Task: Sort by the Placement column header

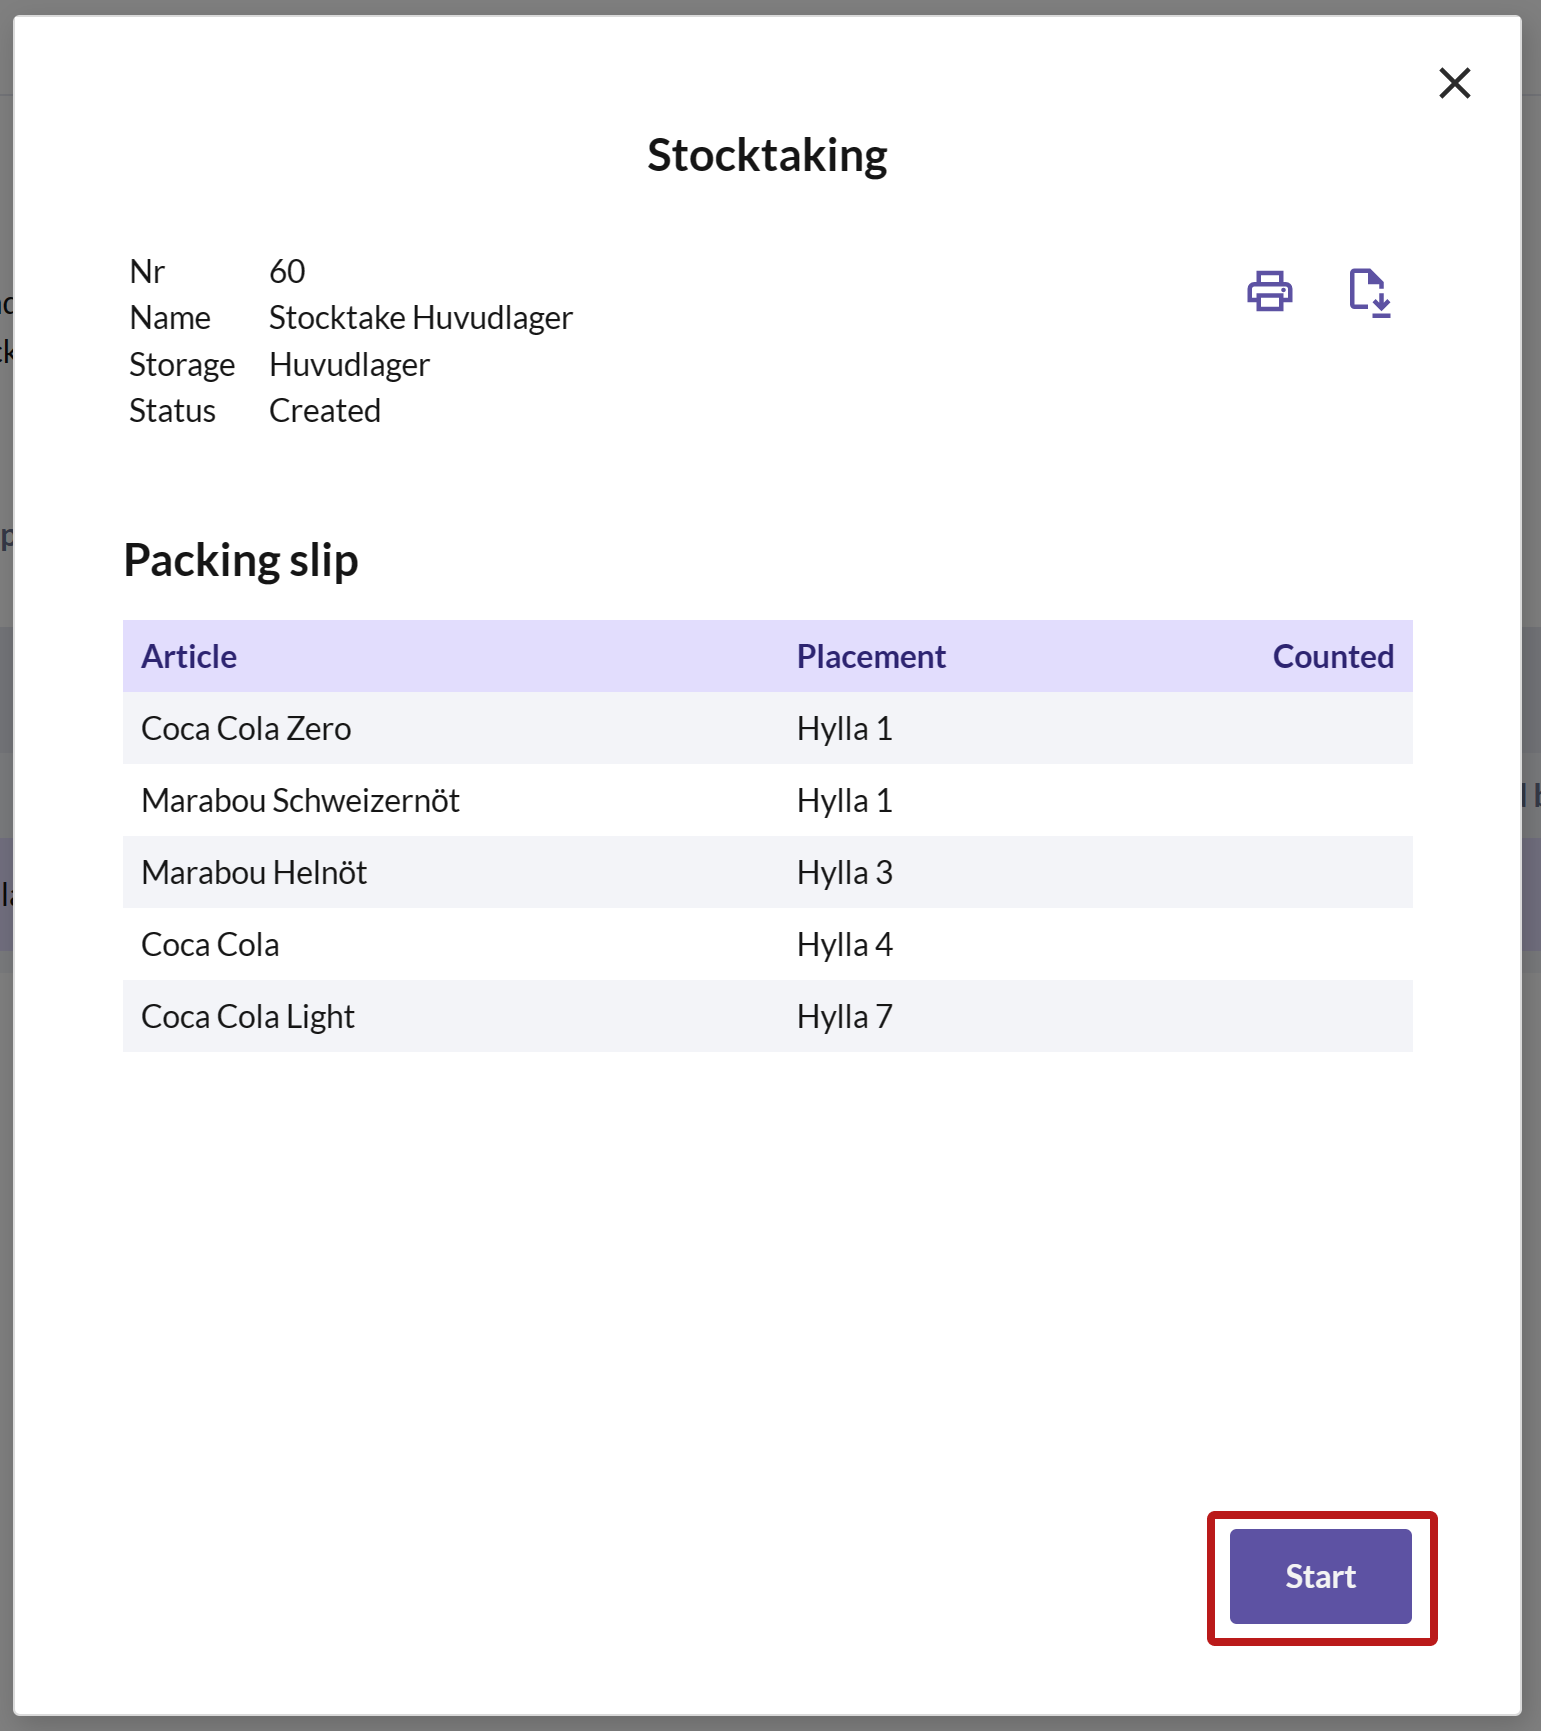Action: [871, 656]
